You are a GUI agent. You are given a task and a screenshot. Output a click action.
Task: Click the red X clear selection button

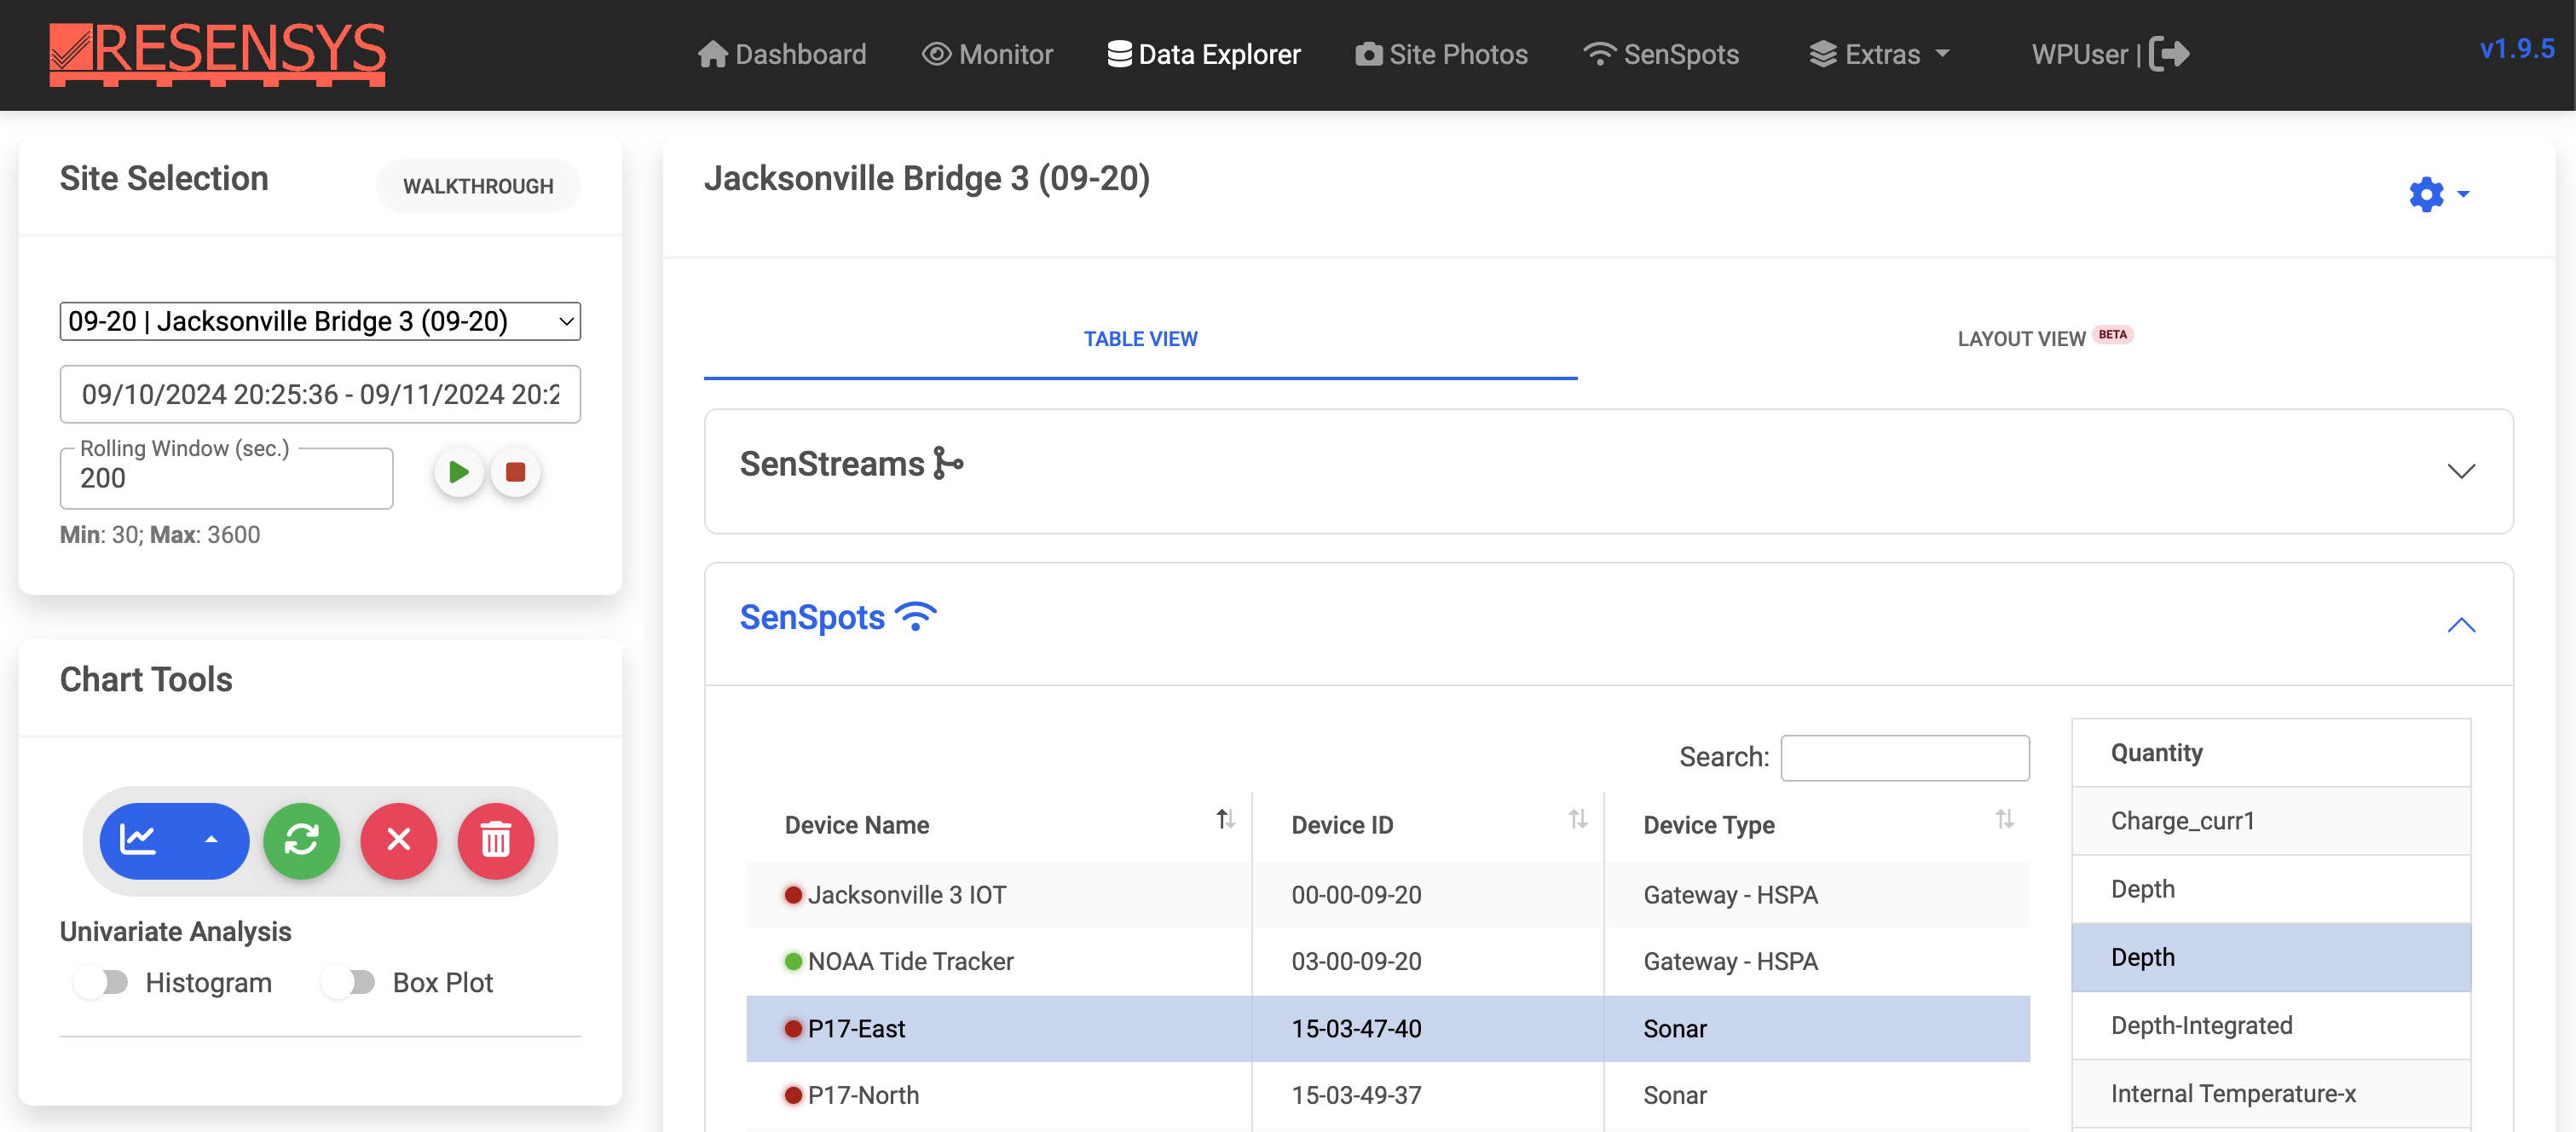398,840
